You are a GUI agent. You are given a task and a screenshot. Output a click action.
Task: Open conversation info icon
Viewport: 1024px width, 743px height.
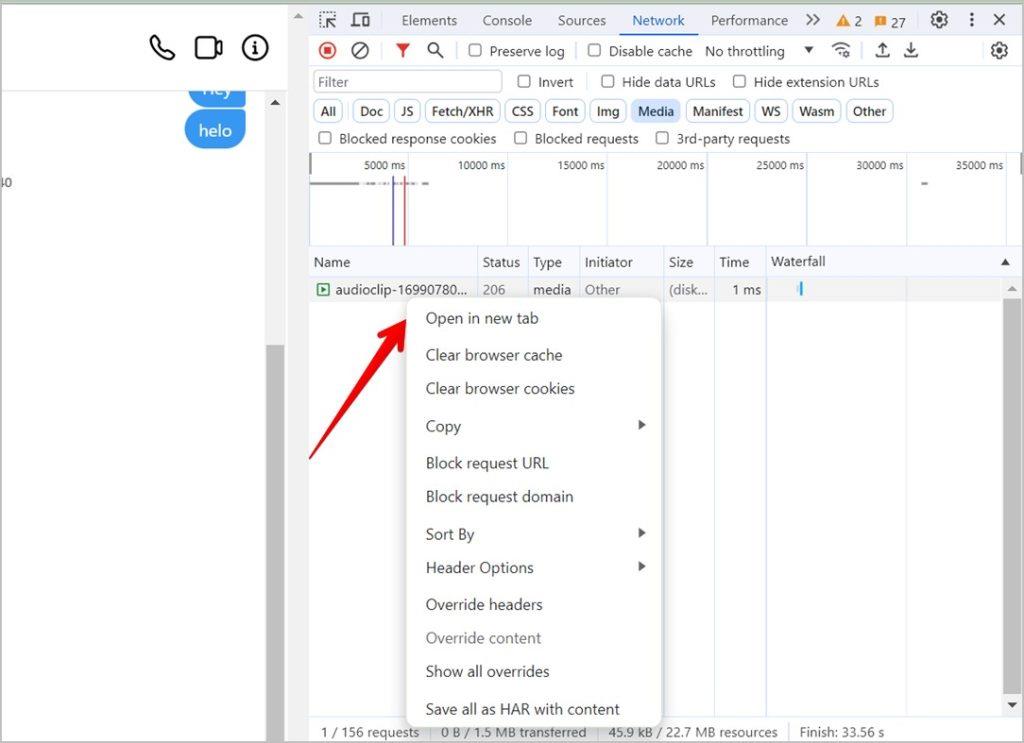pos(255,48)
